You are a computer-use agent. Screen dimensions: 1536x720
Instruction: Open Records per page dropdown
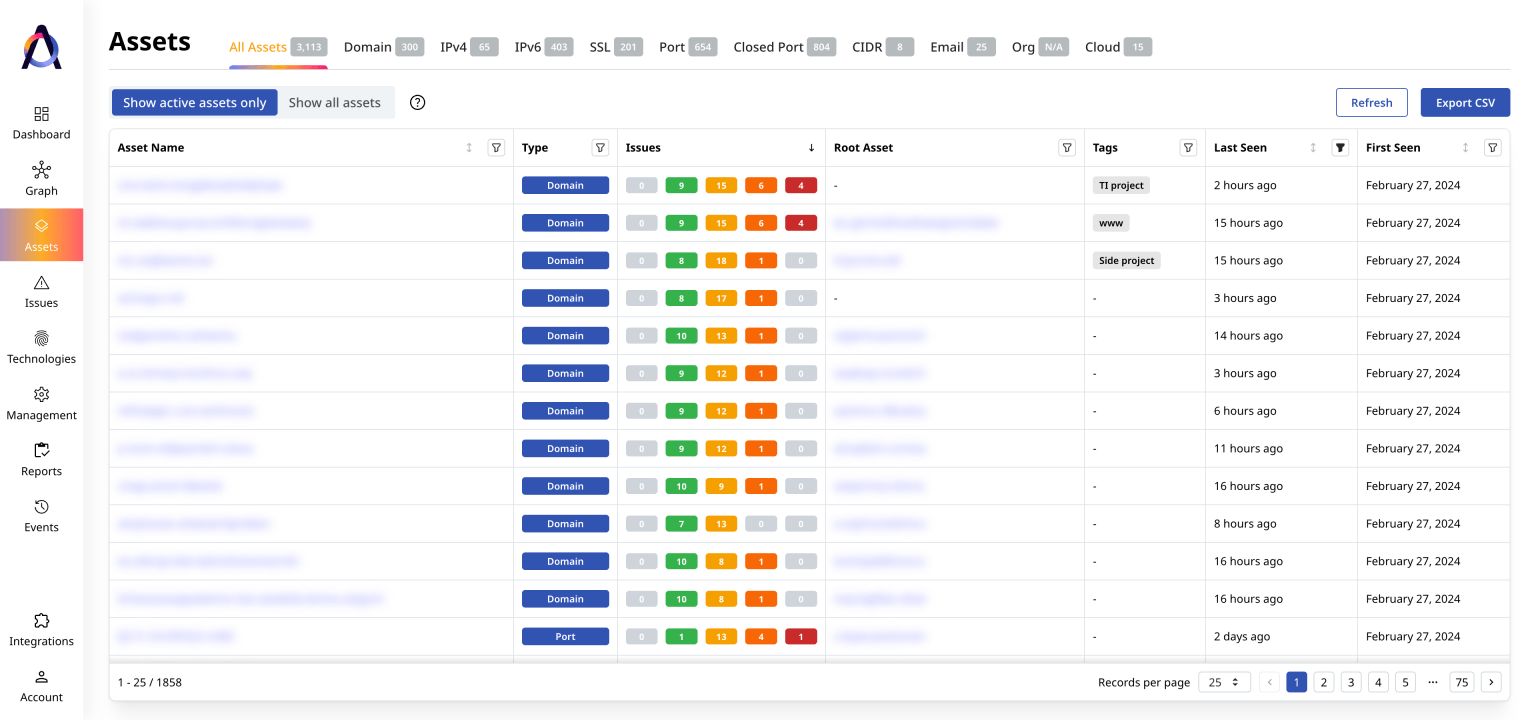[x=1224, y=682]
